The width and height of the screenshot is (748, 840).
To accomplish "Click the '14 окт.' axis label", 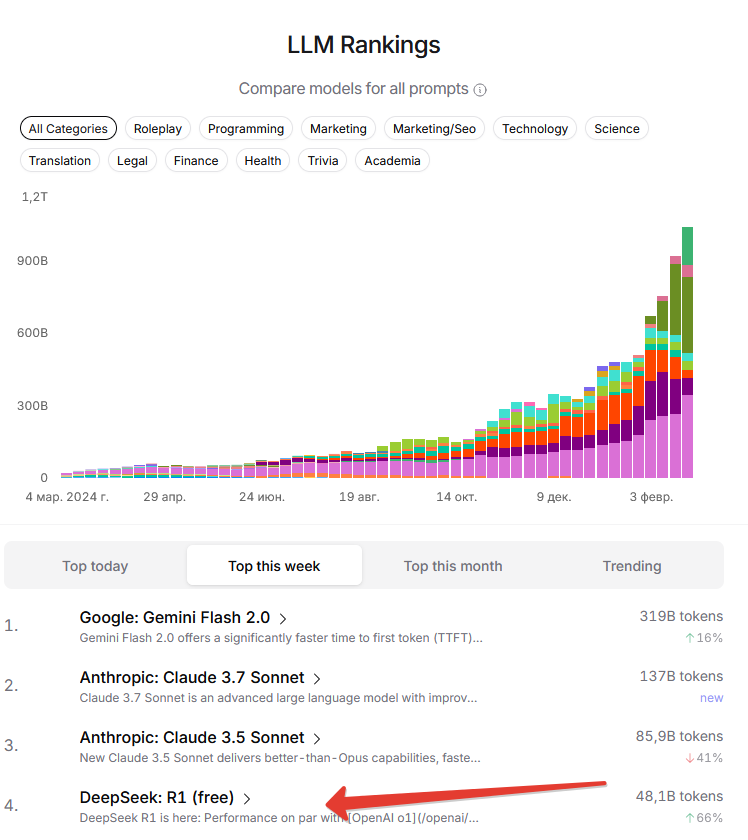I will [457, 497].
